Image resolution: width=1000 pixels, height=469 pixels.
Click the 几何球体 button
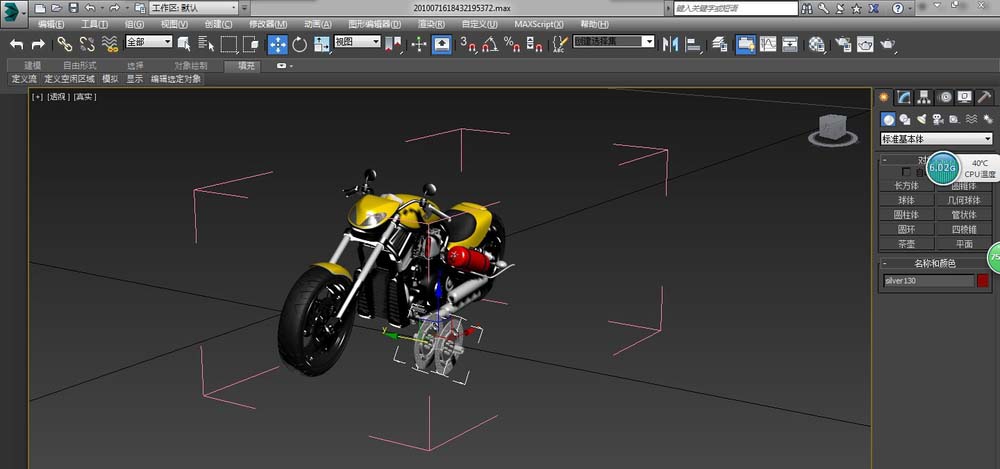point(963,200)
